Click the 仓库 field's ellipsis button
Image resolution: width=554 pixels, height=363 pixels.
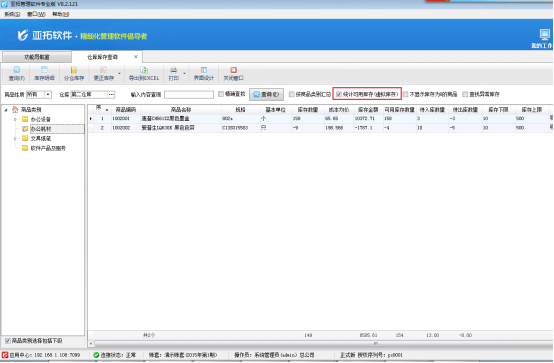coord(111,95)
